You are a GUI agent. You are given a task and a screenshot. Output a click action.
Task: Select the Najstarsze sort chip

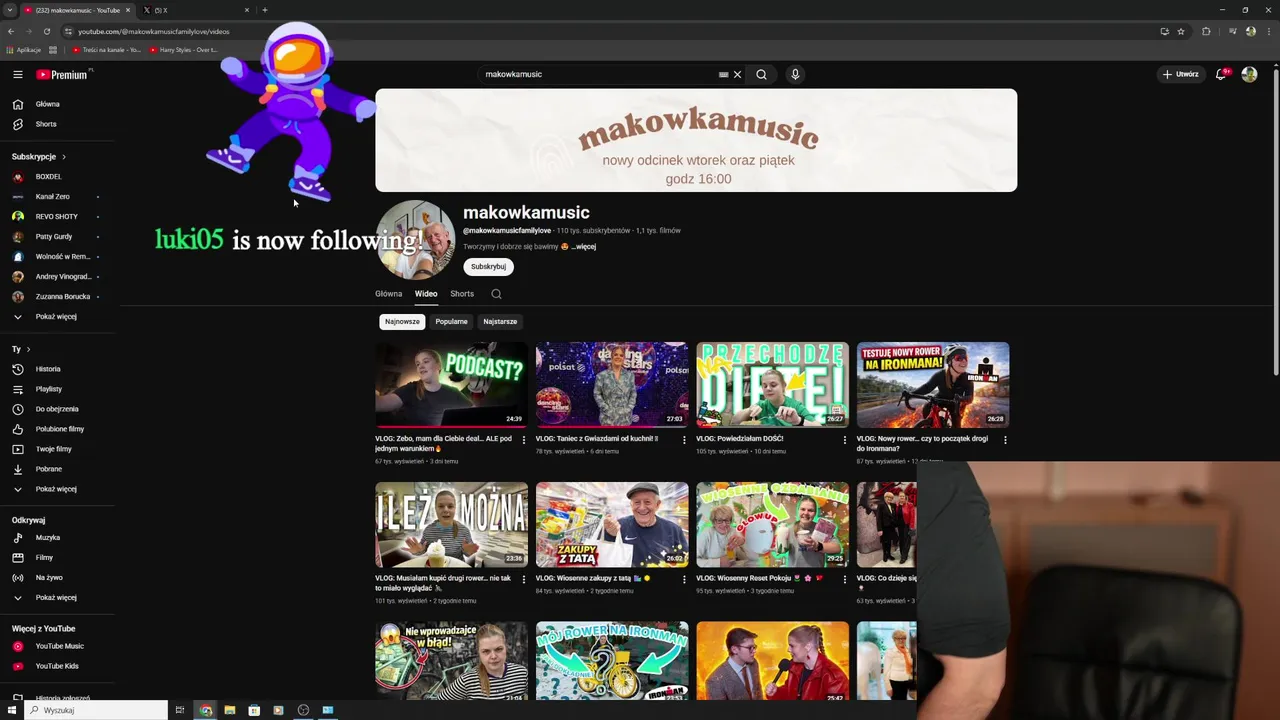click(x=500, y=321)
